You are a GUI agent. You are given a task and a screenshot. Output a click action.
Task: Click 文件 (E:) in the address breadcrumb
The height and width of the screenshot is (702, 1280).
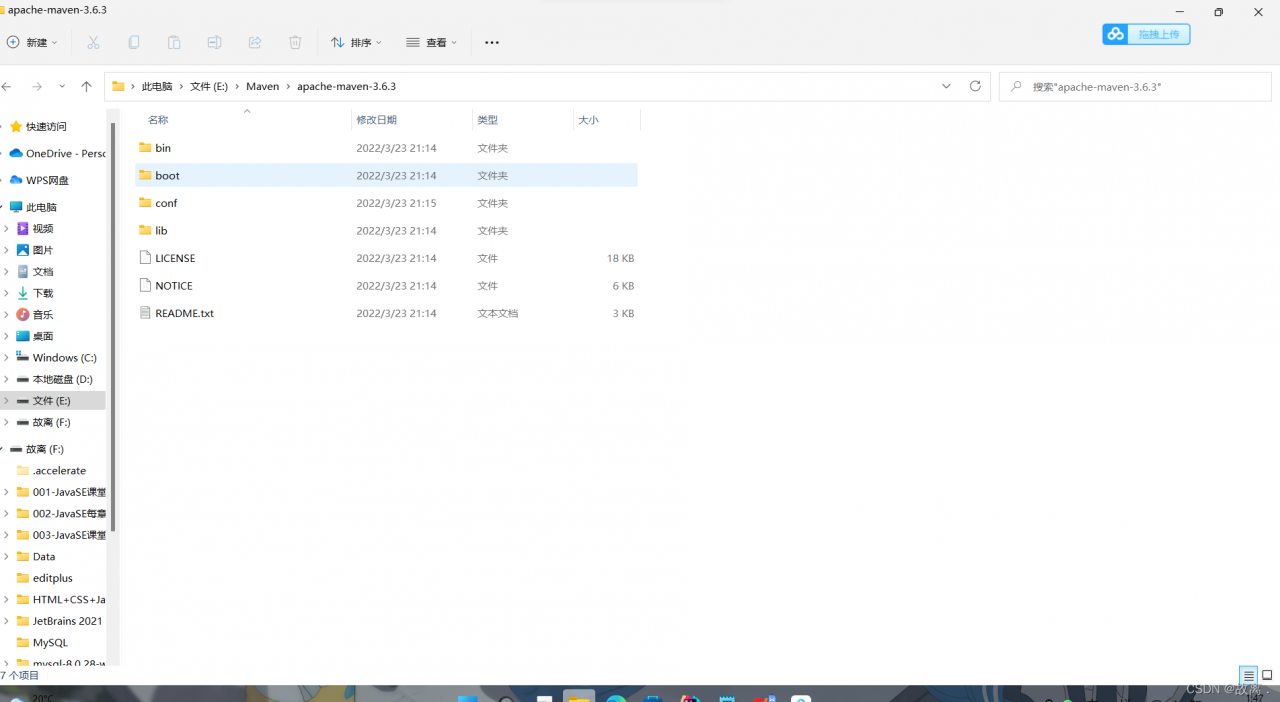[209, 87]
